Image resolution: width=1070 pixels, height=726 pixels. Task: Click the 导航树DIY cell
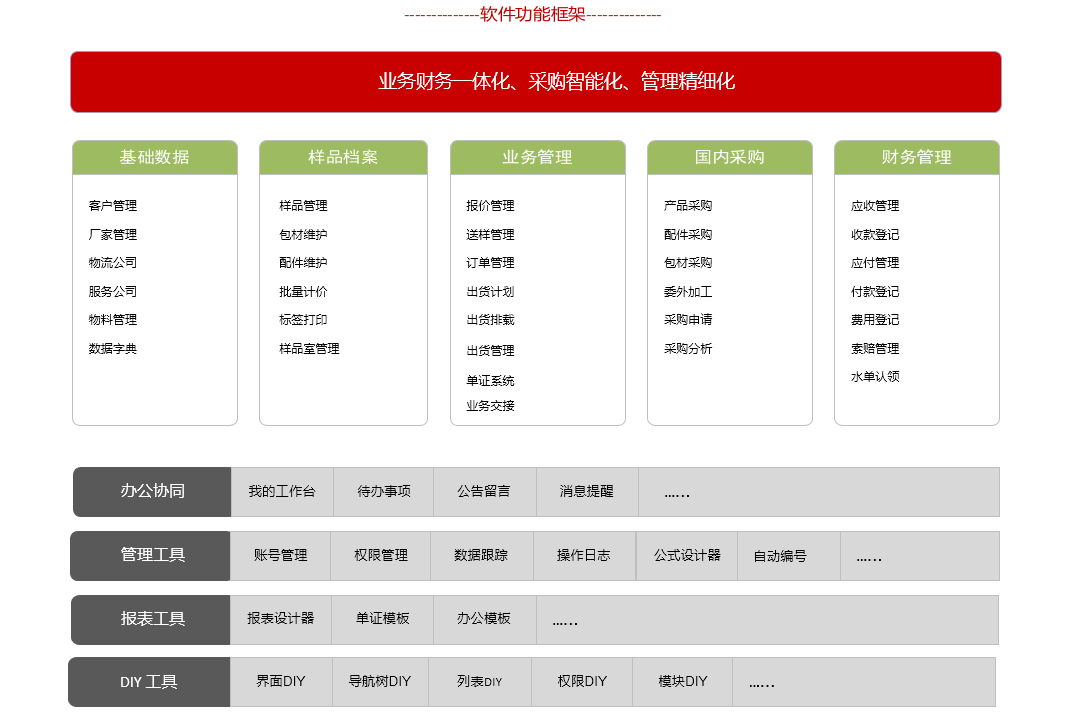tap(380, 682)
